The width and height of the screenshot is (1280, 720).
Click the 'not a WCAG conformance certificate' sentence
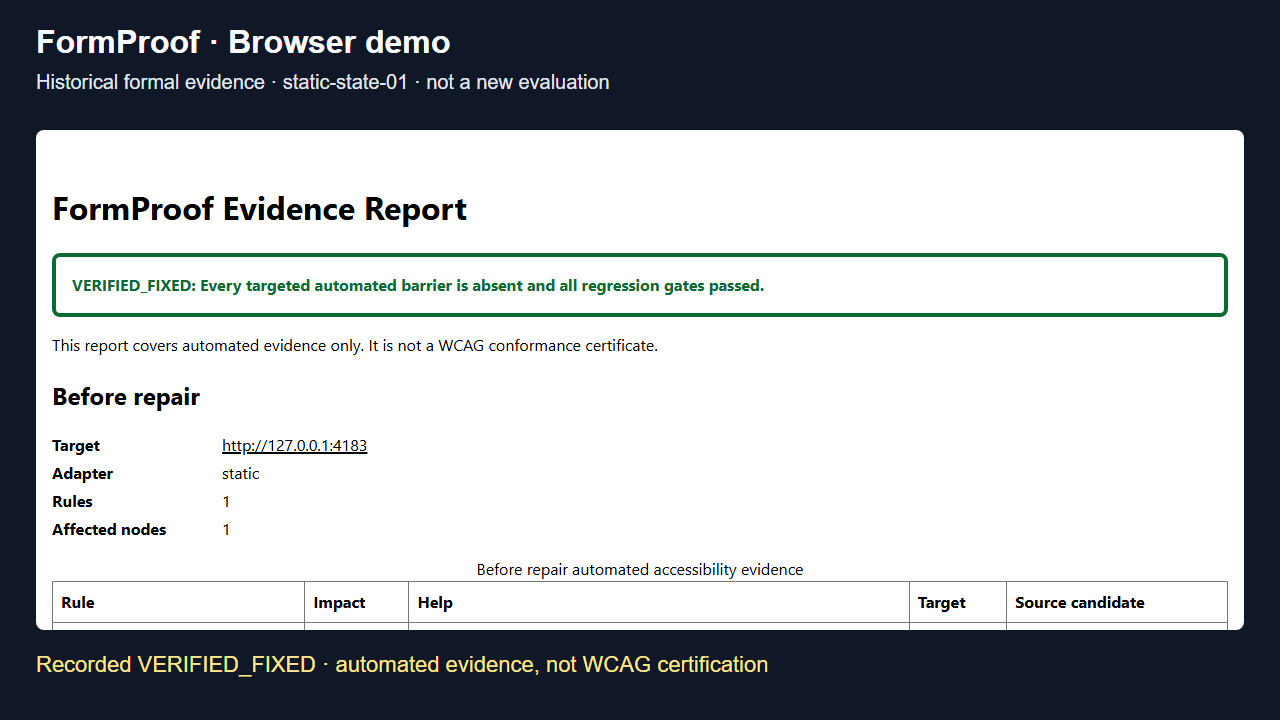[355, 346]
